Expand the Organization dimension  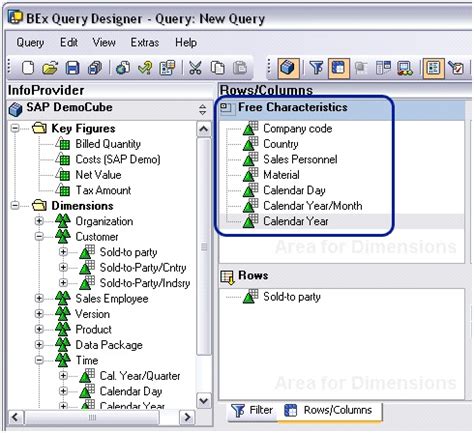[x=39, y=221]
